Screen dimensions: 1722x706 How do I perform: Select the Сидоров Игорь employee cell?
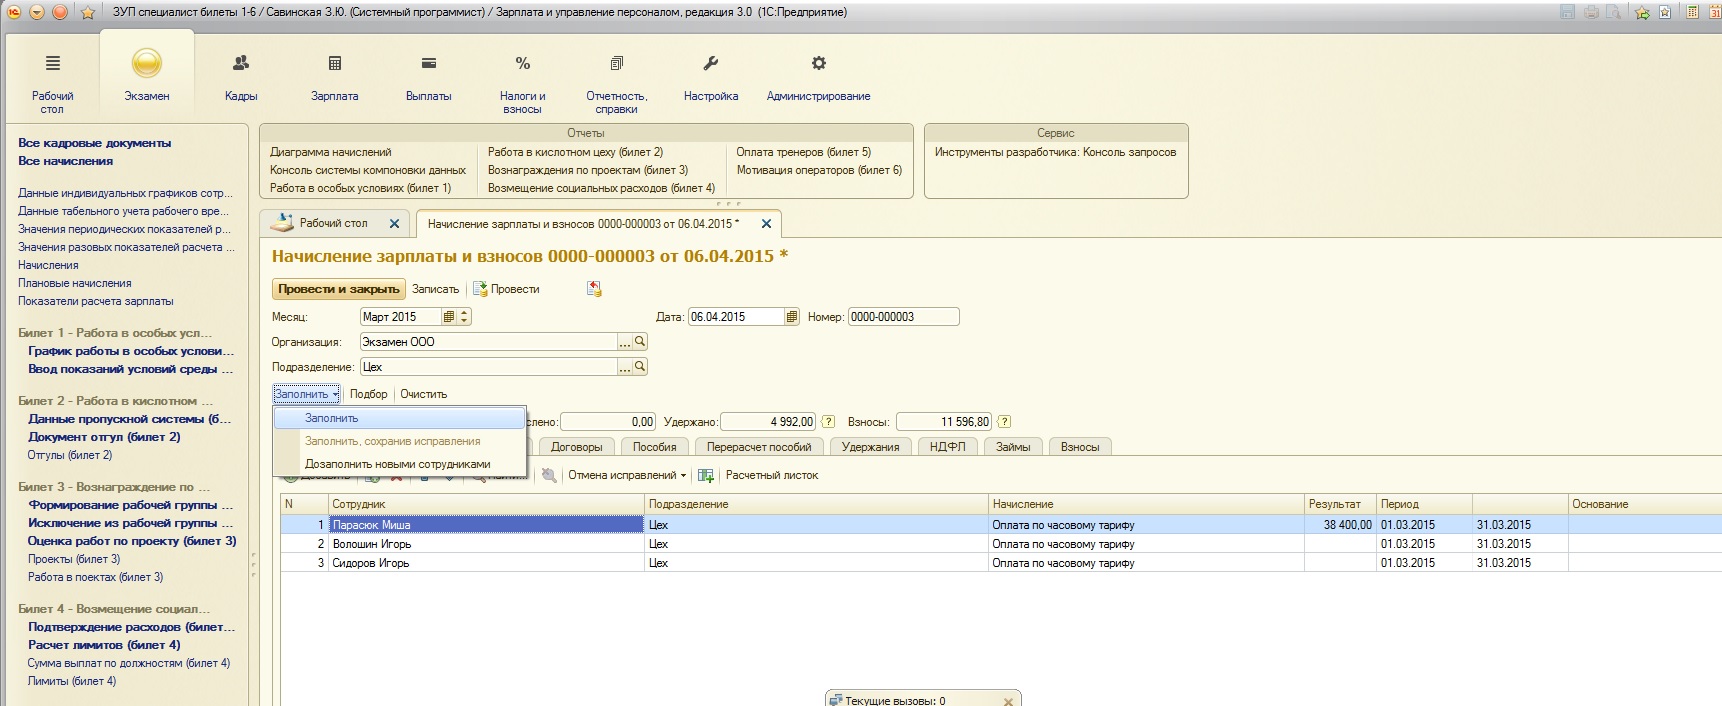tap(487, 563)
